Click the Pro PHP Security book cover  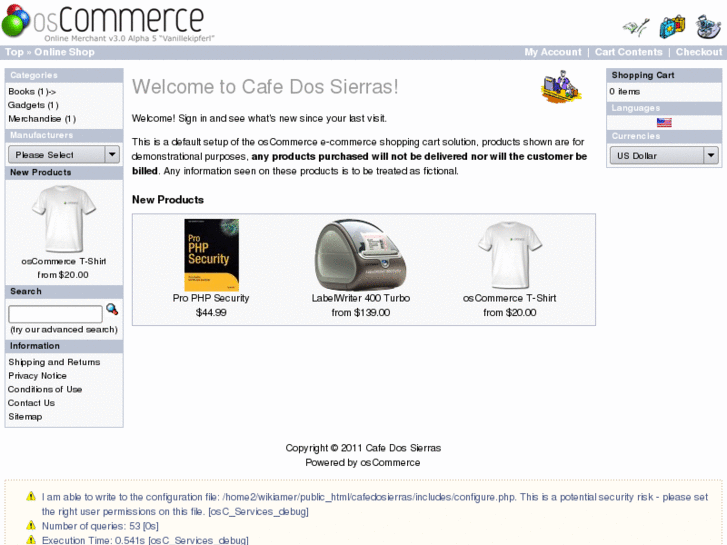point(211,255)
